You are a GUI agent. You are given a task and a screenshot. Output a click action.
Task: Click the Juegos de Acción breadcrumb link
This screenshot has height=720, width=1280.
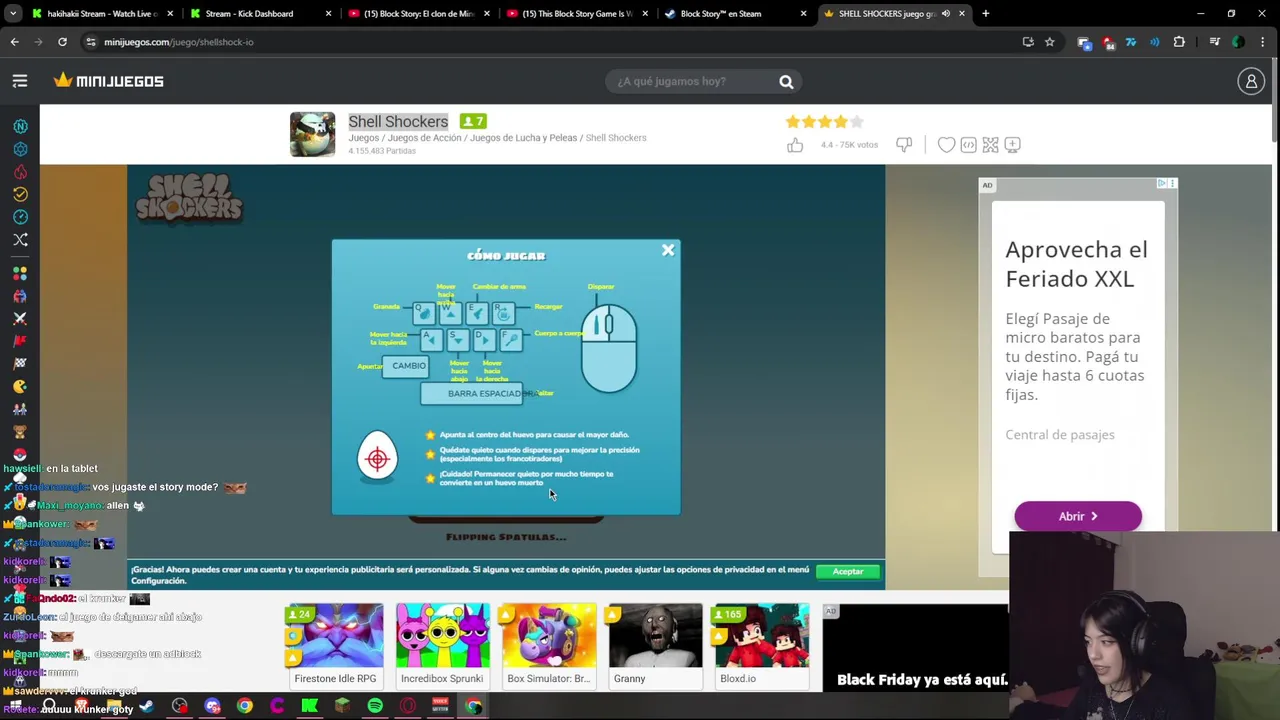[x=425, y=138]
